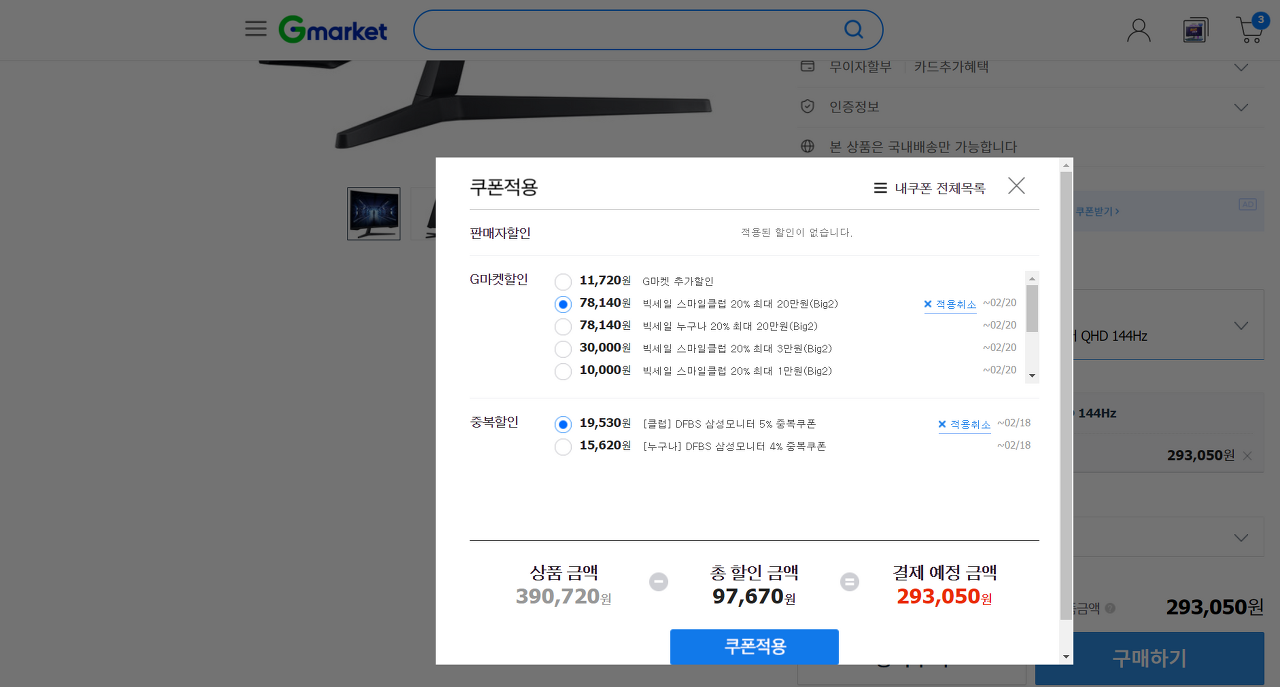Click the 판매자할인 label
1280x687 pixels.
click(x=500, y=233)
